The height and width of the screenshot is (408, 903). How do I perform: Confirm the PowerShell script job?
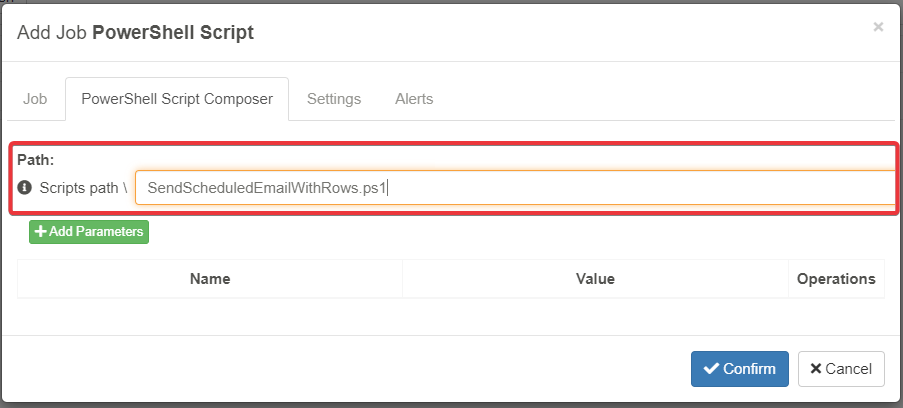pyautogui.click(x=740, y=369)
